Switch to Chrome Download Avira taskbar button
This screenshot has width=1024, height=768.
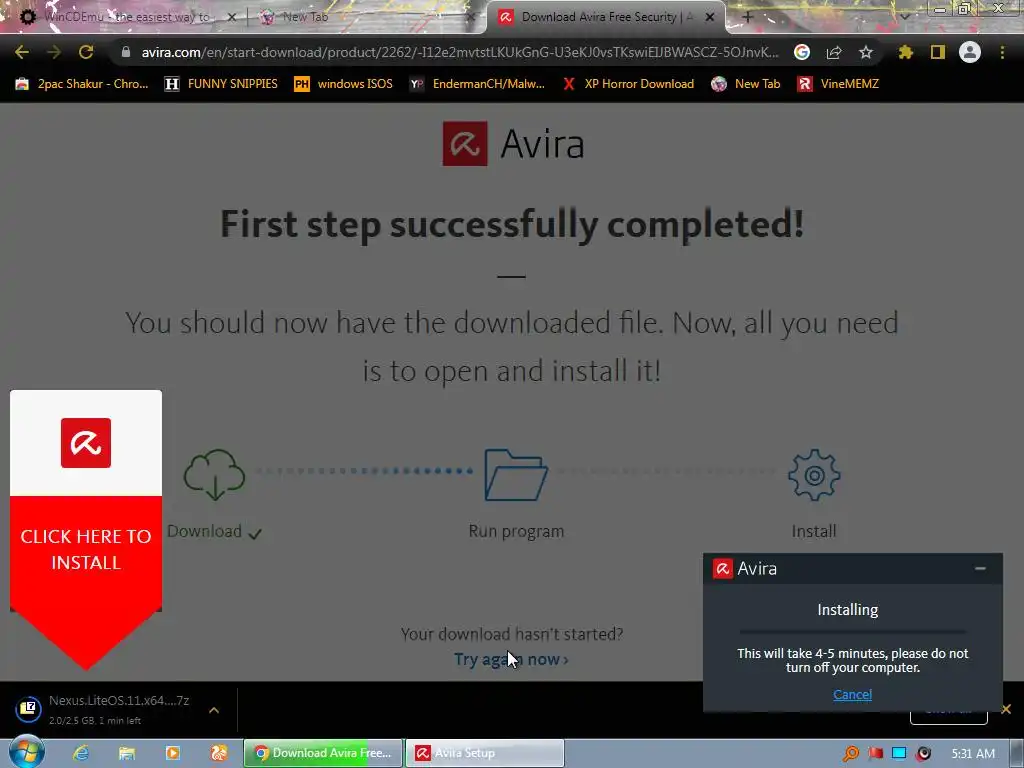tap(324, 753)
